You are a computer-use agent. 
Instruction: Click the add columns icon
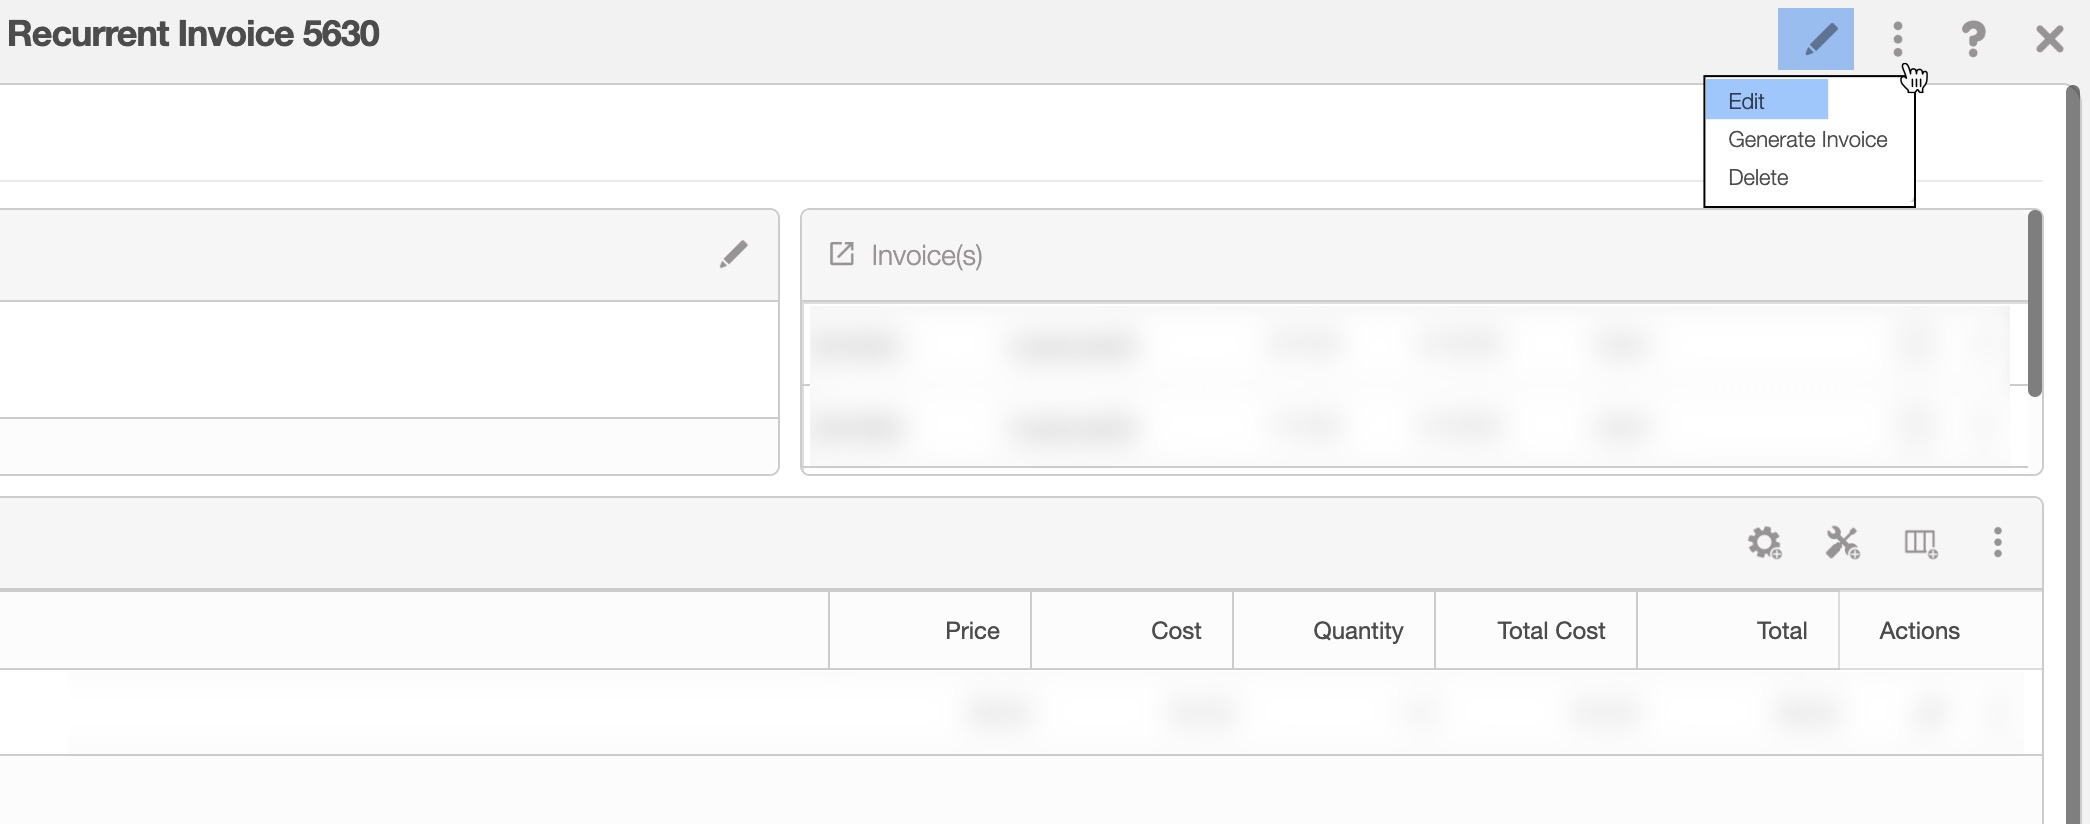pyautogui.click(x=1920, y=543)
